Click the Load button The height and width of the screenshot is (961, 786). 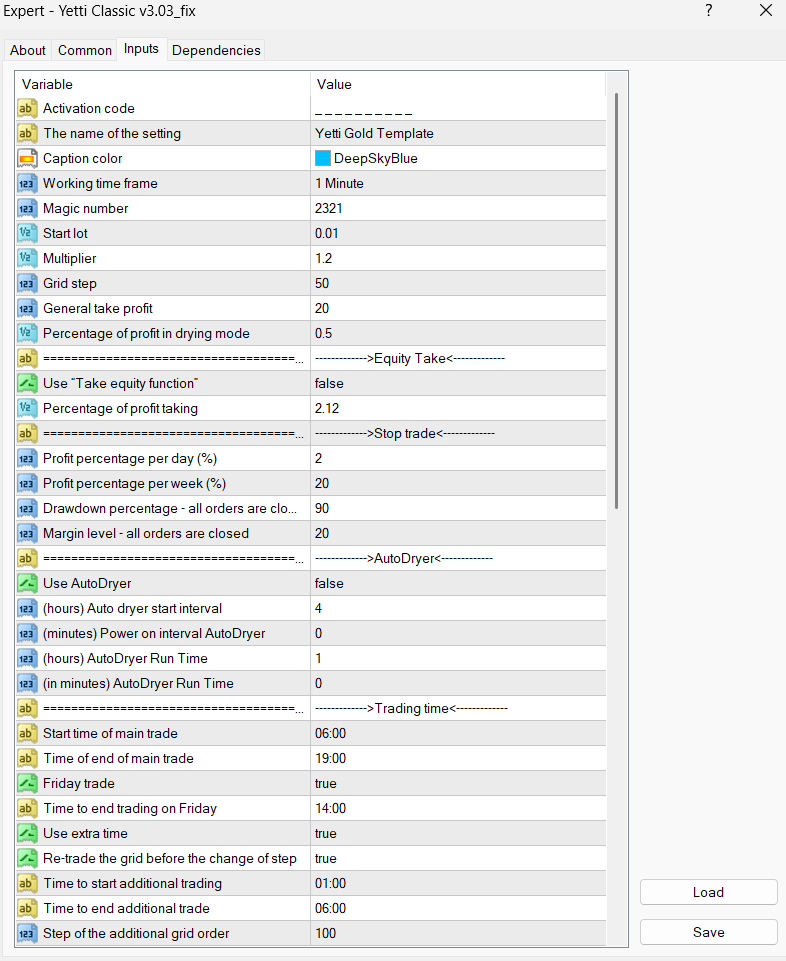(708, 892)
